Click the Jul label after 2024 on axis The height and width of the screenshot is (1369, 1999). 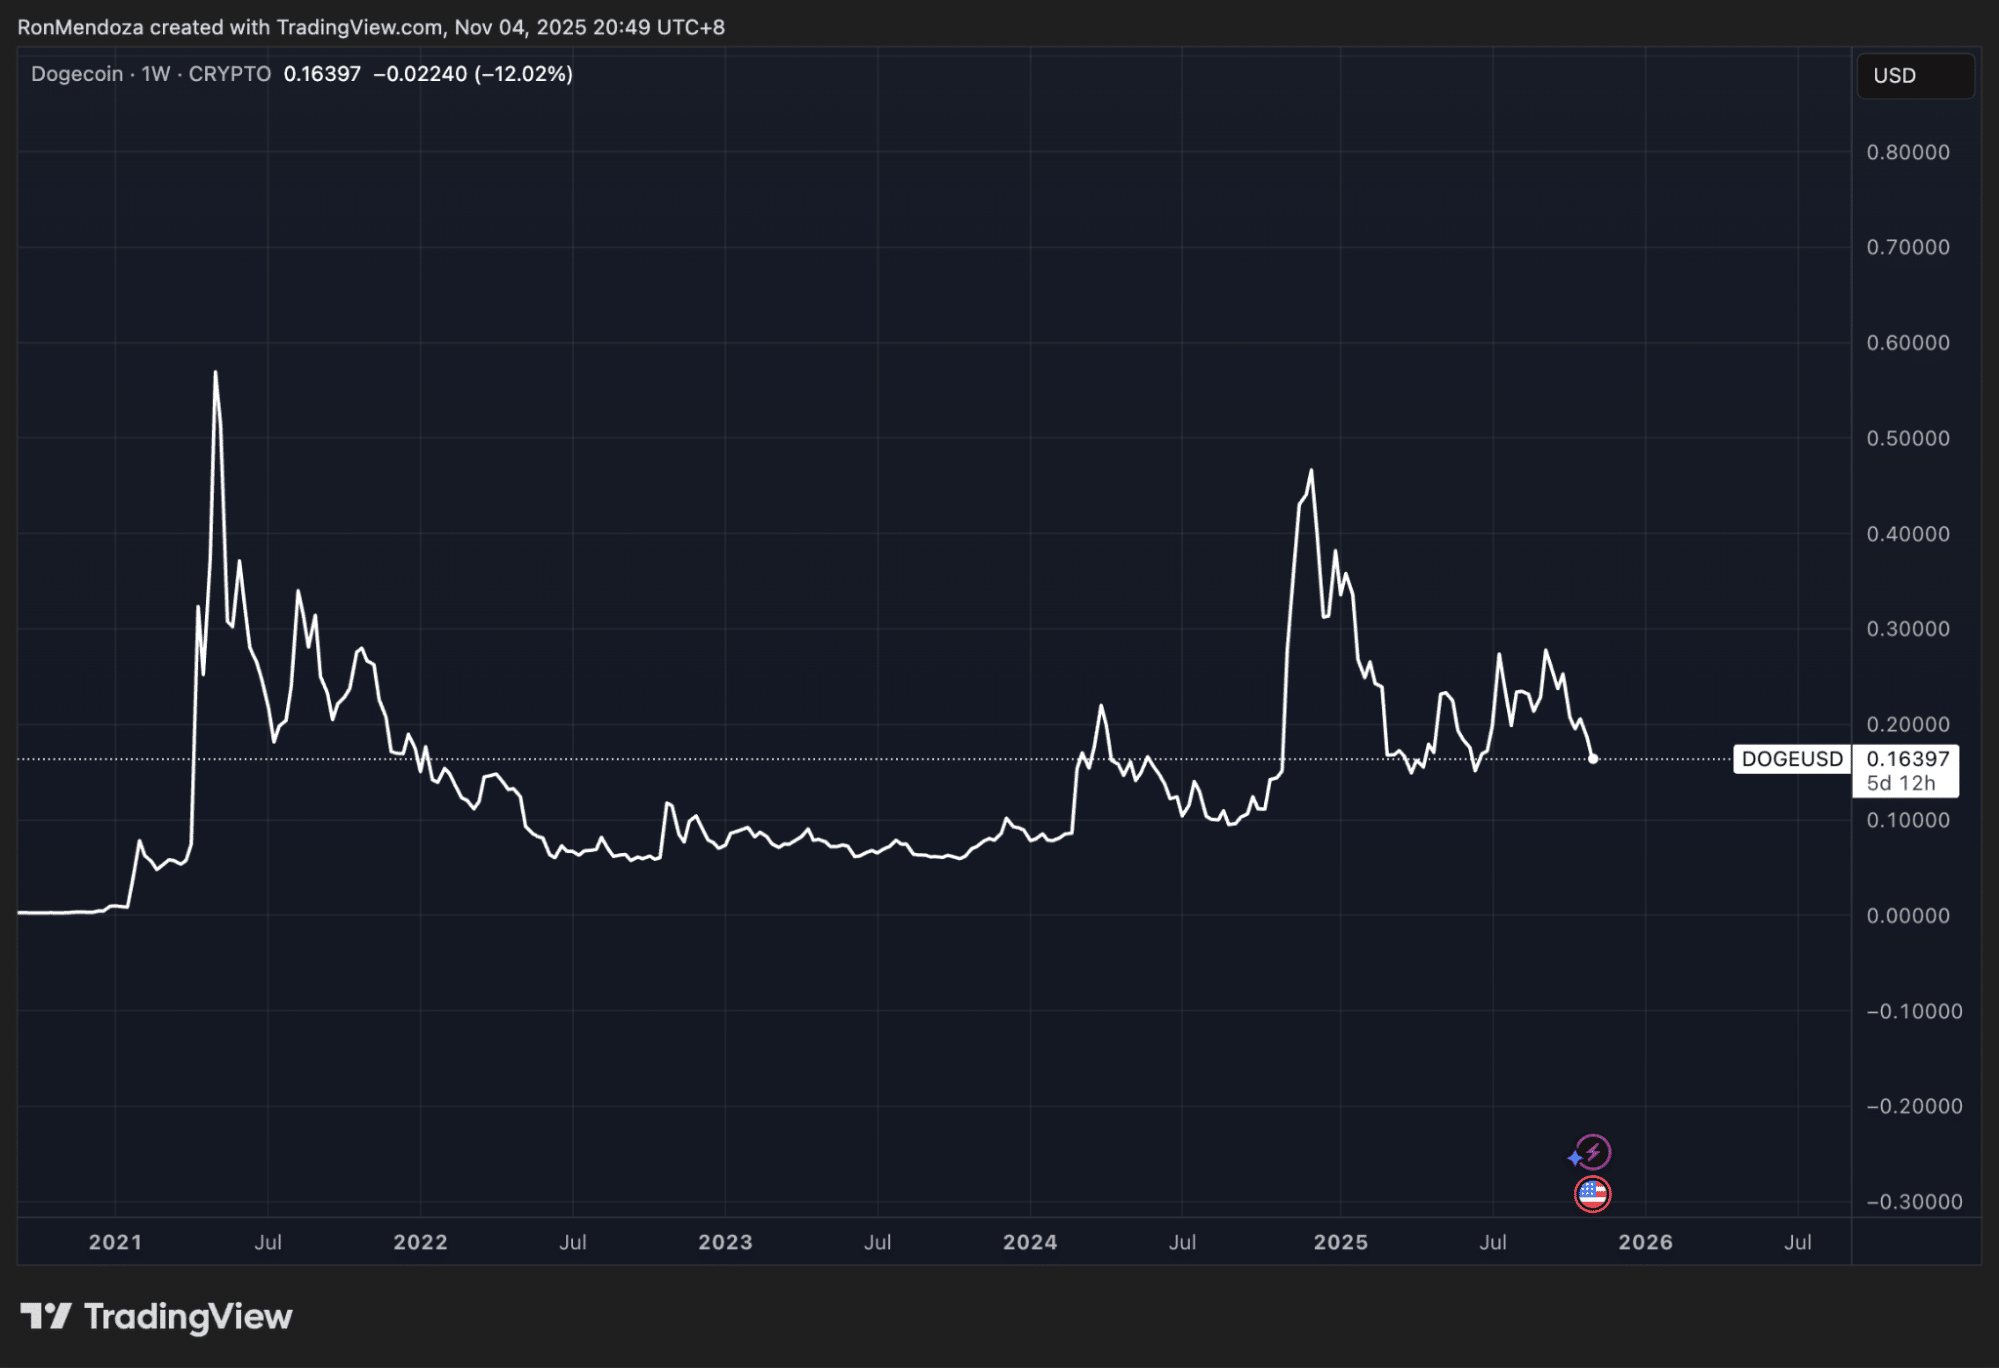(x=1184, y=1243)
